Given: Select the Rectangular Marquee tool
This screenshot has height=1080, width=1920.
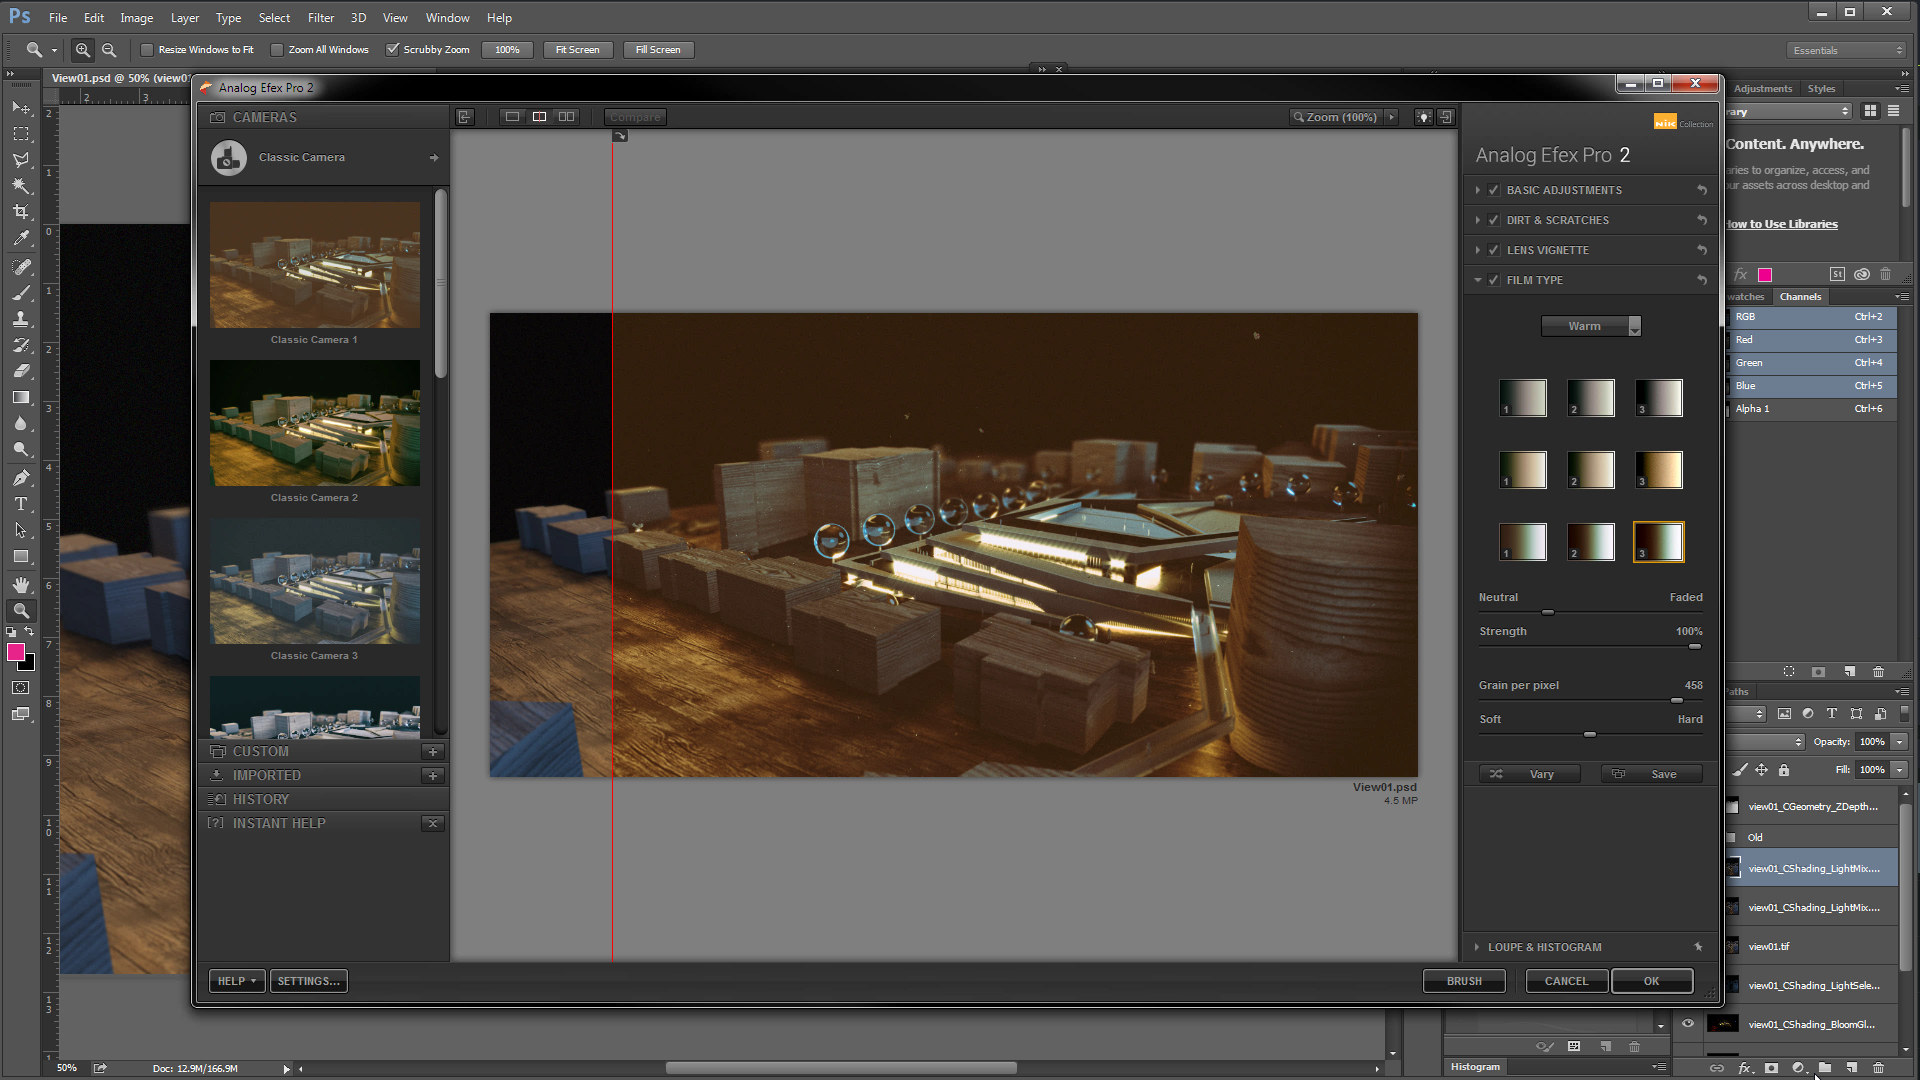Looking at the screenshot, I should point(21,134).
